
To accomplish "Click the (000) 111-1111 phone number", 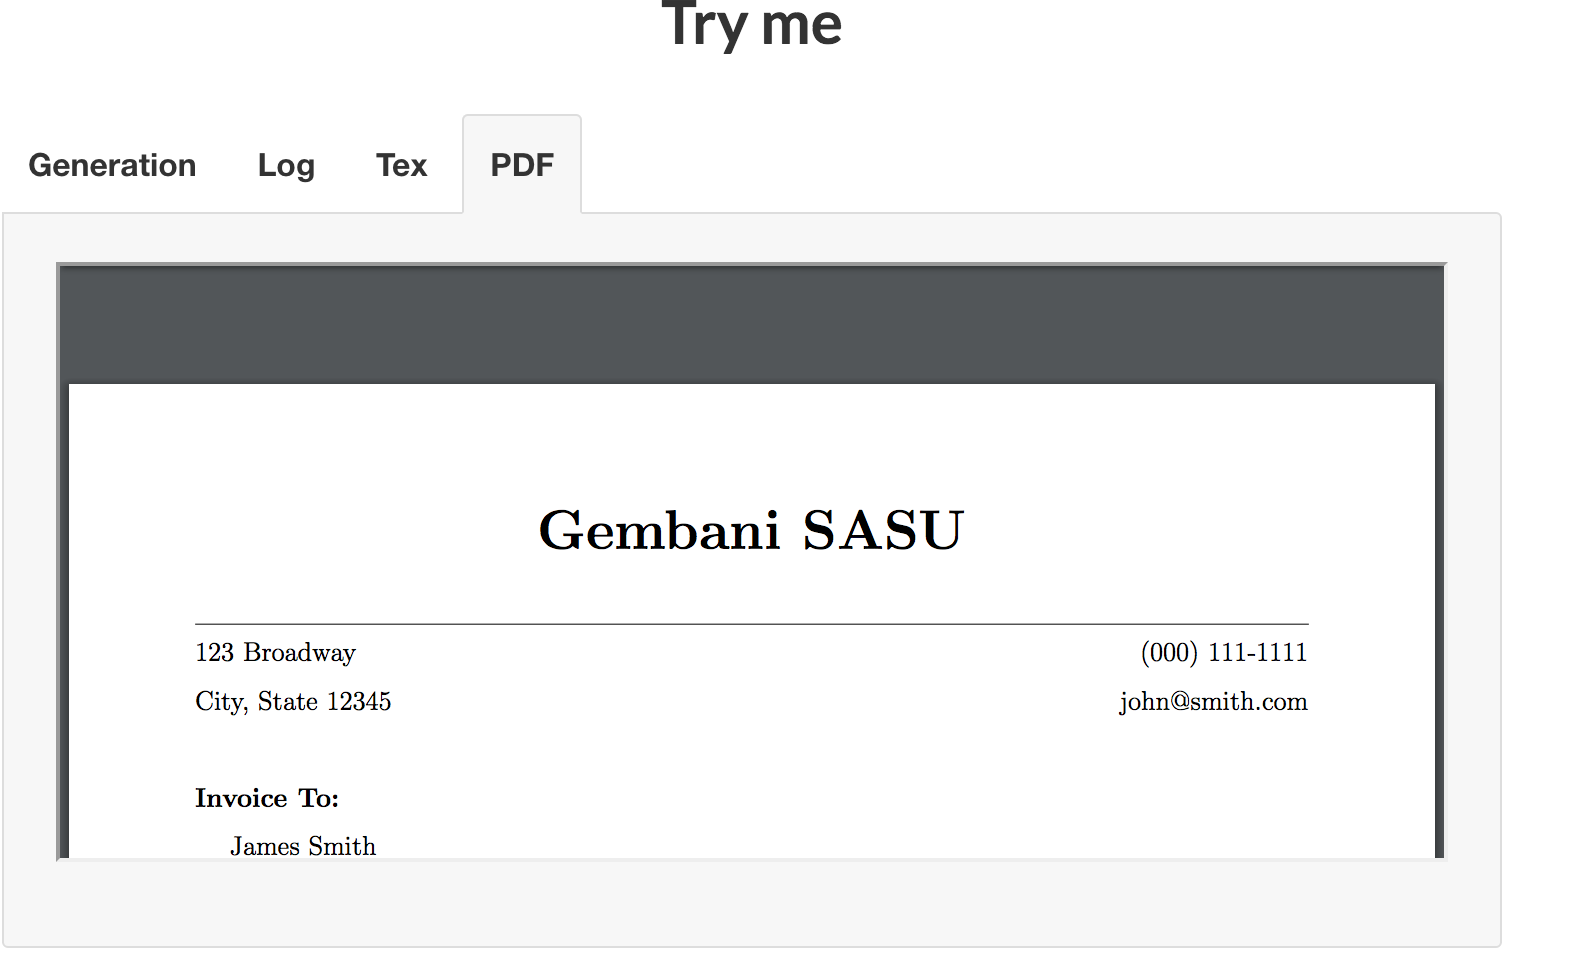I will pos(1224,653).
